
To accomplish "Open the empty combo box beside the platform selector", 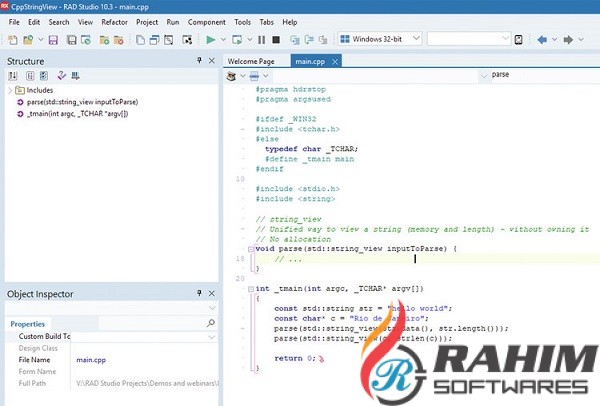I will click(x=505, y=39).
